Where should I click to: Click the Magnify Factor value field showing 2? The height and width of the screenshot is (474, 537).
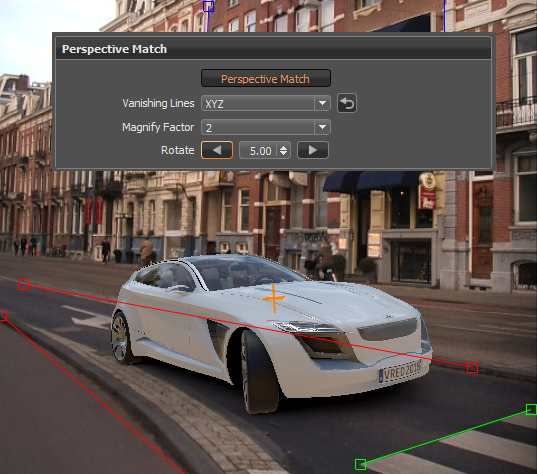258,127
